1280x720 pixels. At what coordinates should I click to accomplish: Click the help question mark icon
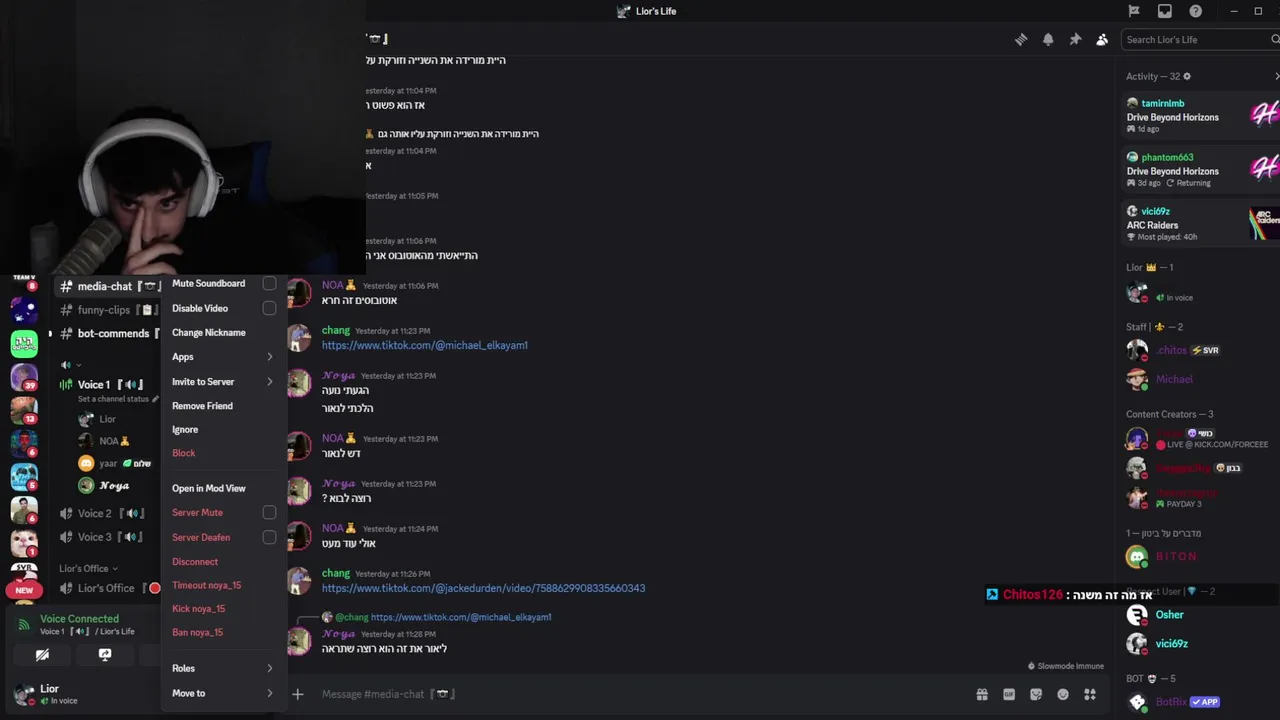[x=1196, y=11]
